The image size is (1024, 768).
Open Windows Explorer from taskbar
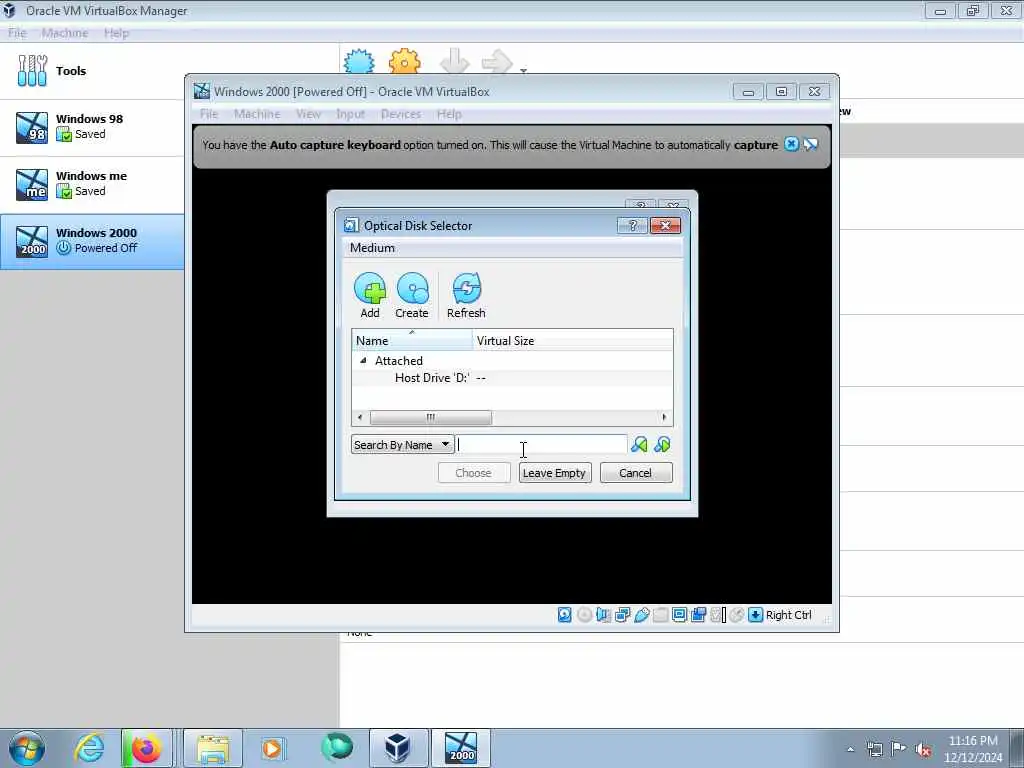tap(213, 748)
